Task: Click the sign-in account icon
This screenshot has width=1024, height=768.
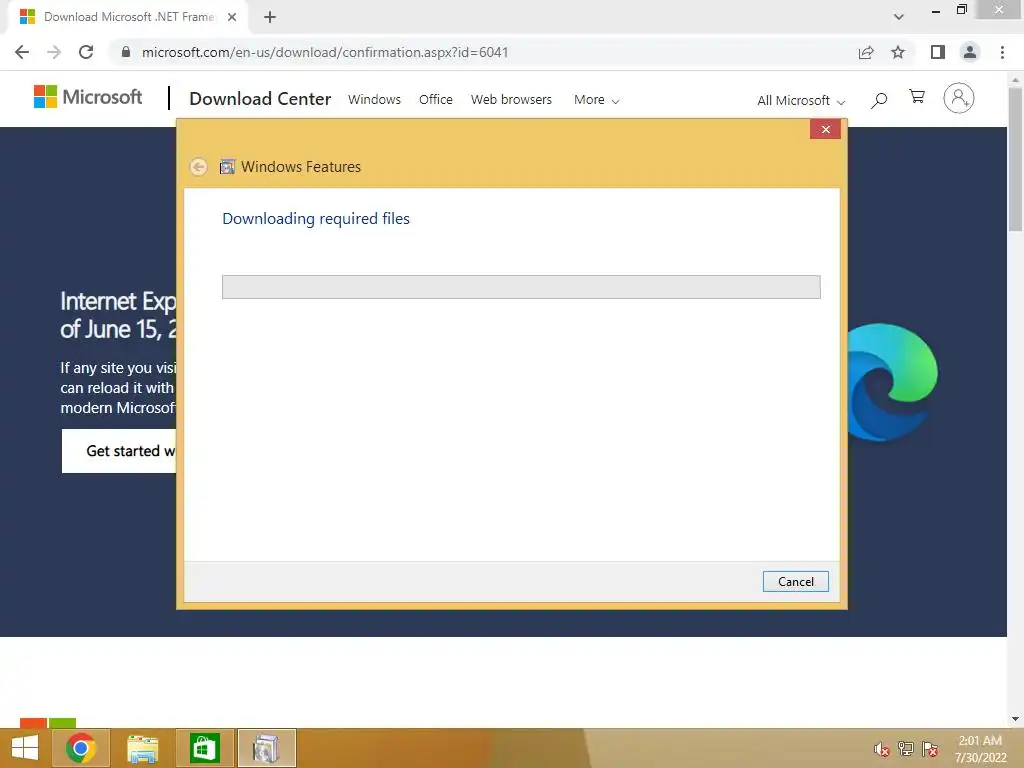Action: point(959,98)
